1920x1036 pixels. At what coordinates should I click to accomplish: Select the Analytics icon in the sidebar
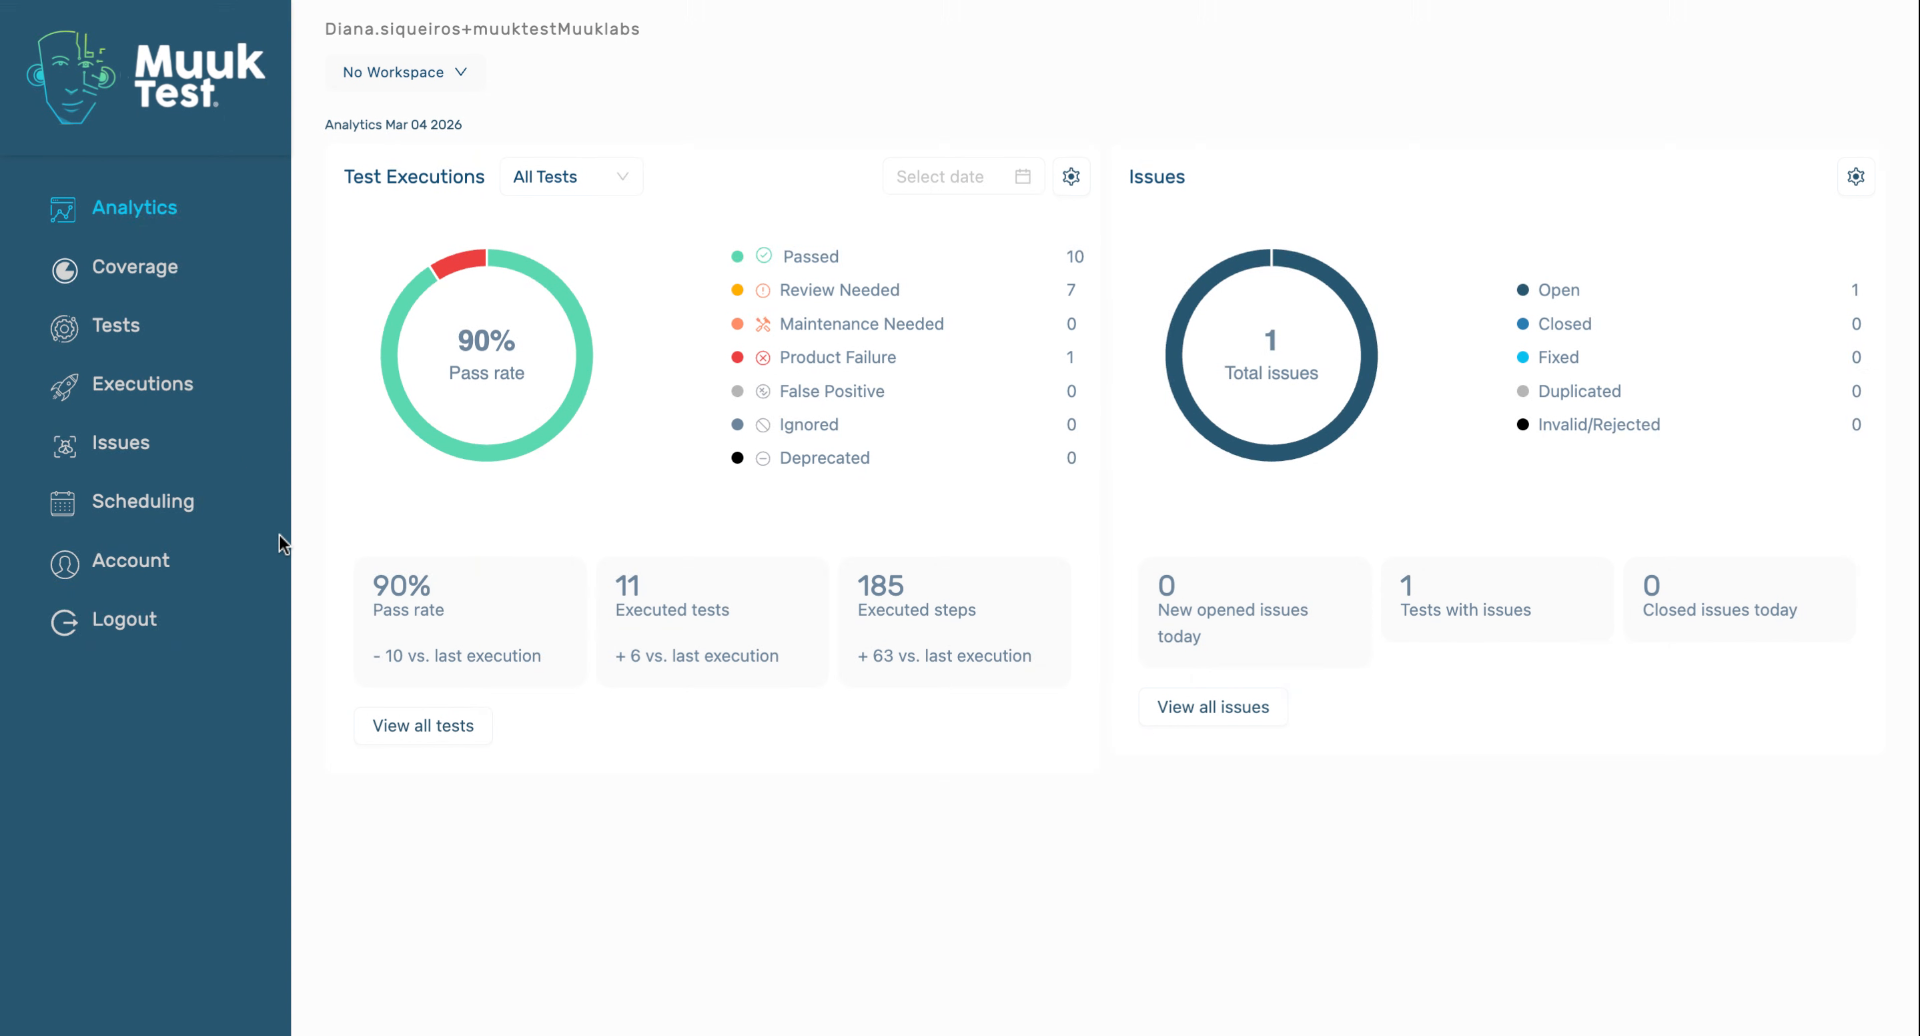[x=63, y=209]
